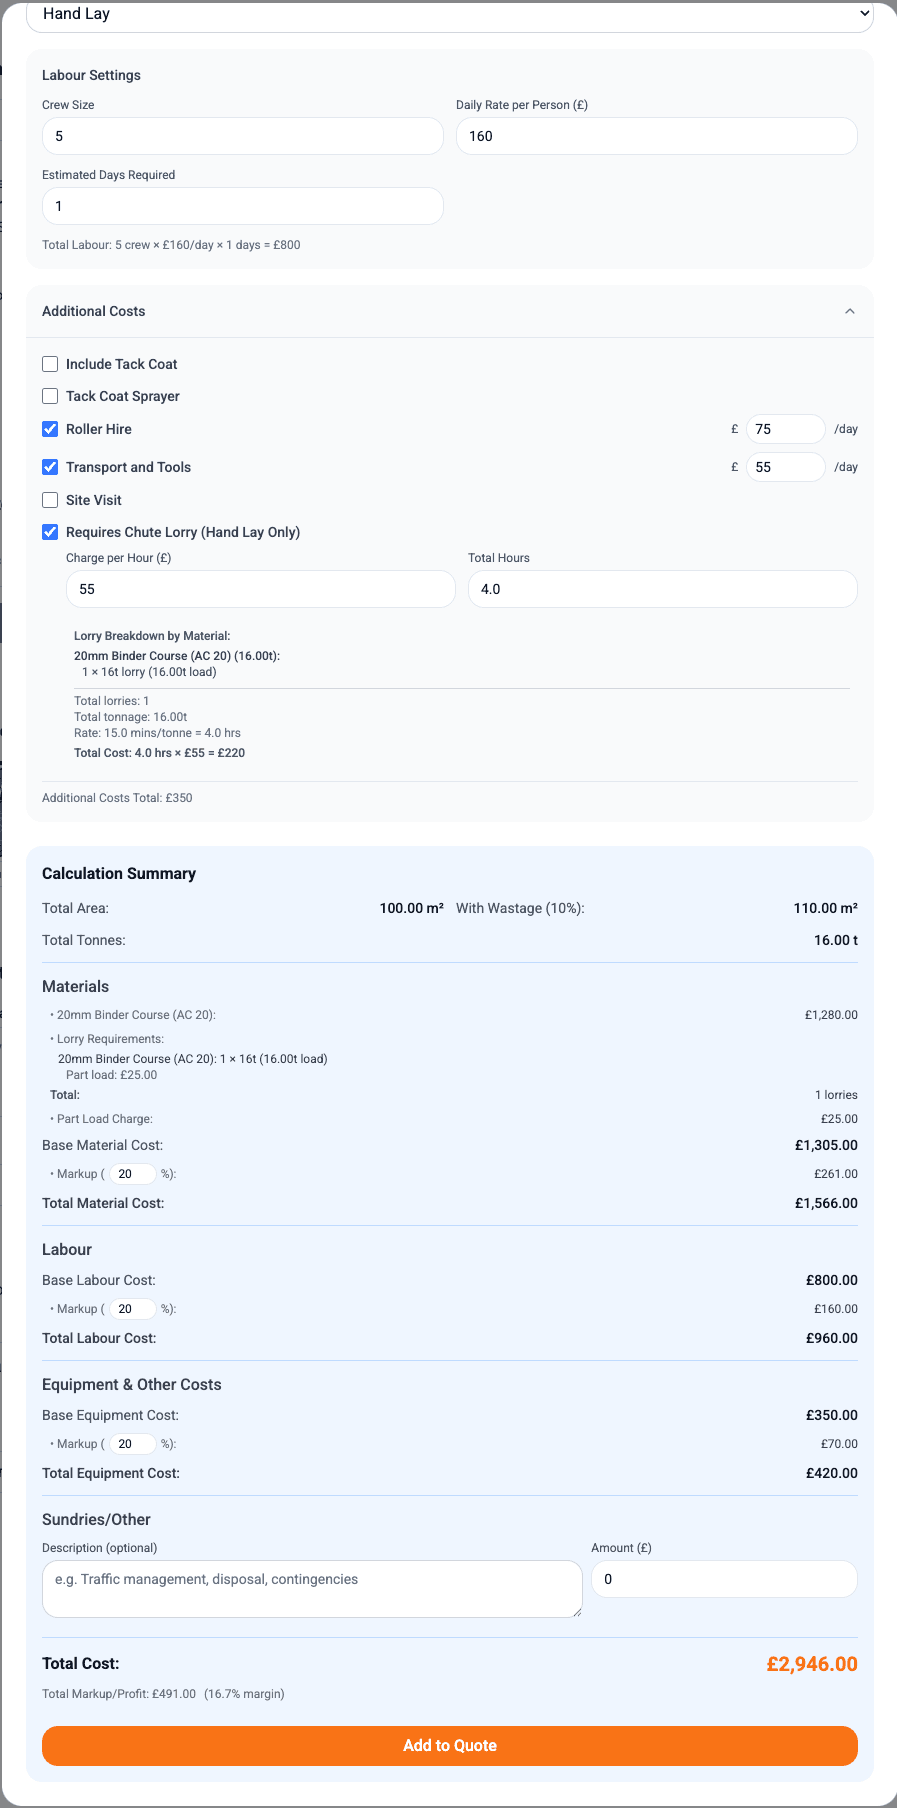The image size is (897, 1808).
Task: Edit the Equipment markup percentage field
Action: click(132, 1444)
